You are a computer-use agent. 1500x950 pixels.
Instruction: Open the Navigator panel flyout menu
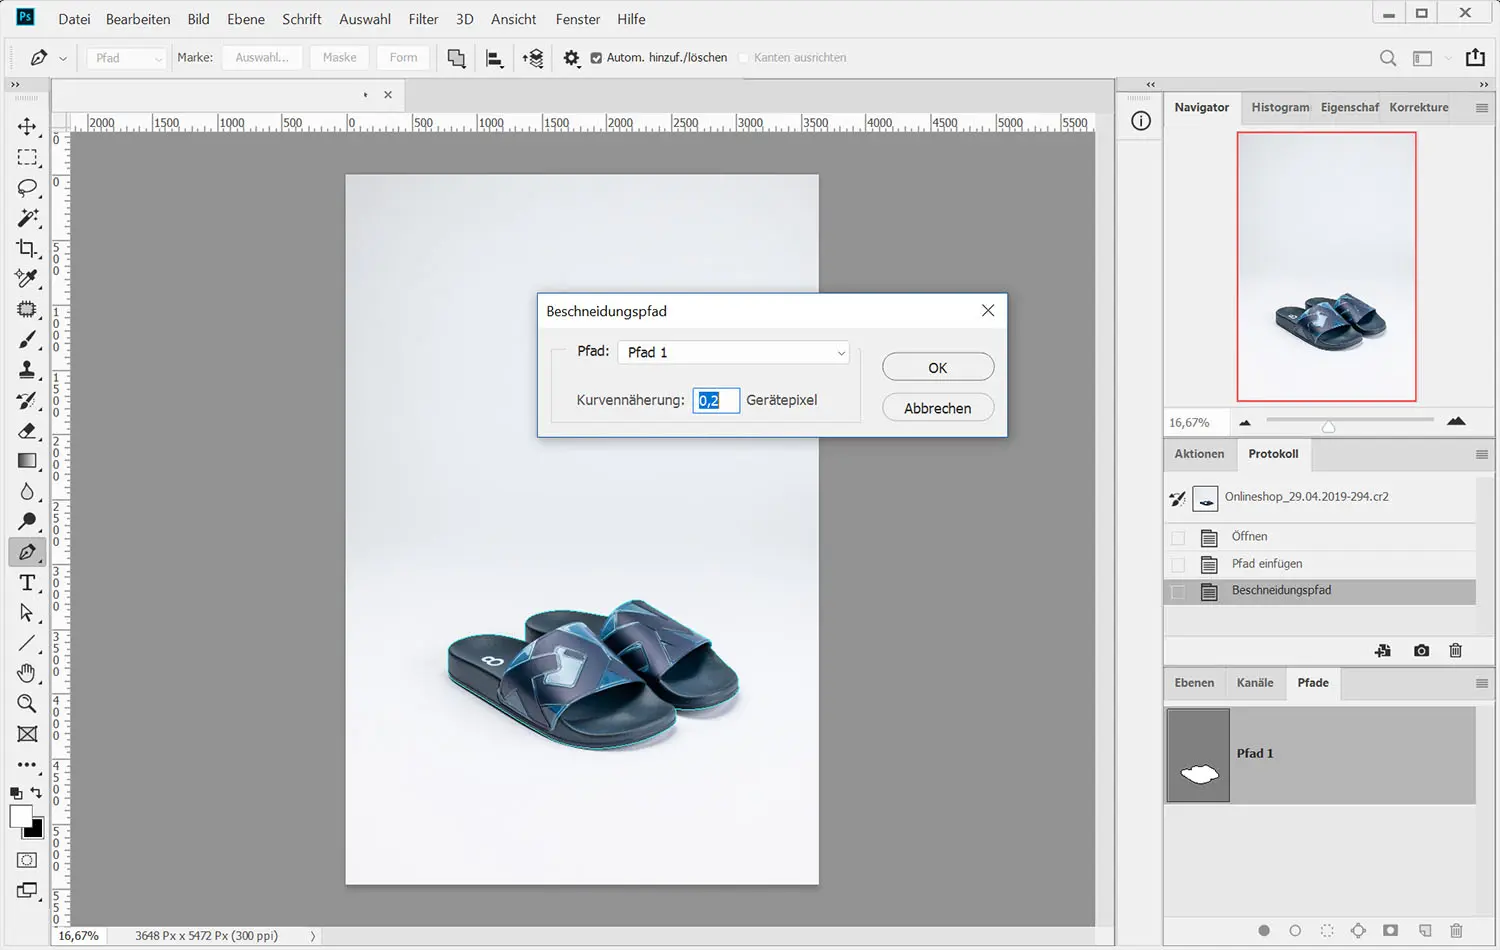click(1481, 108)
